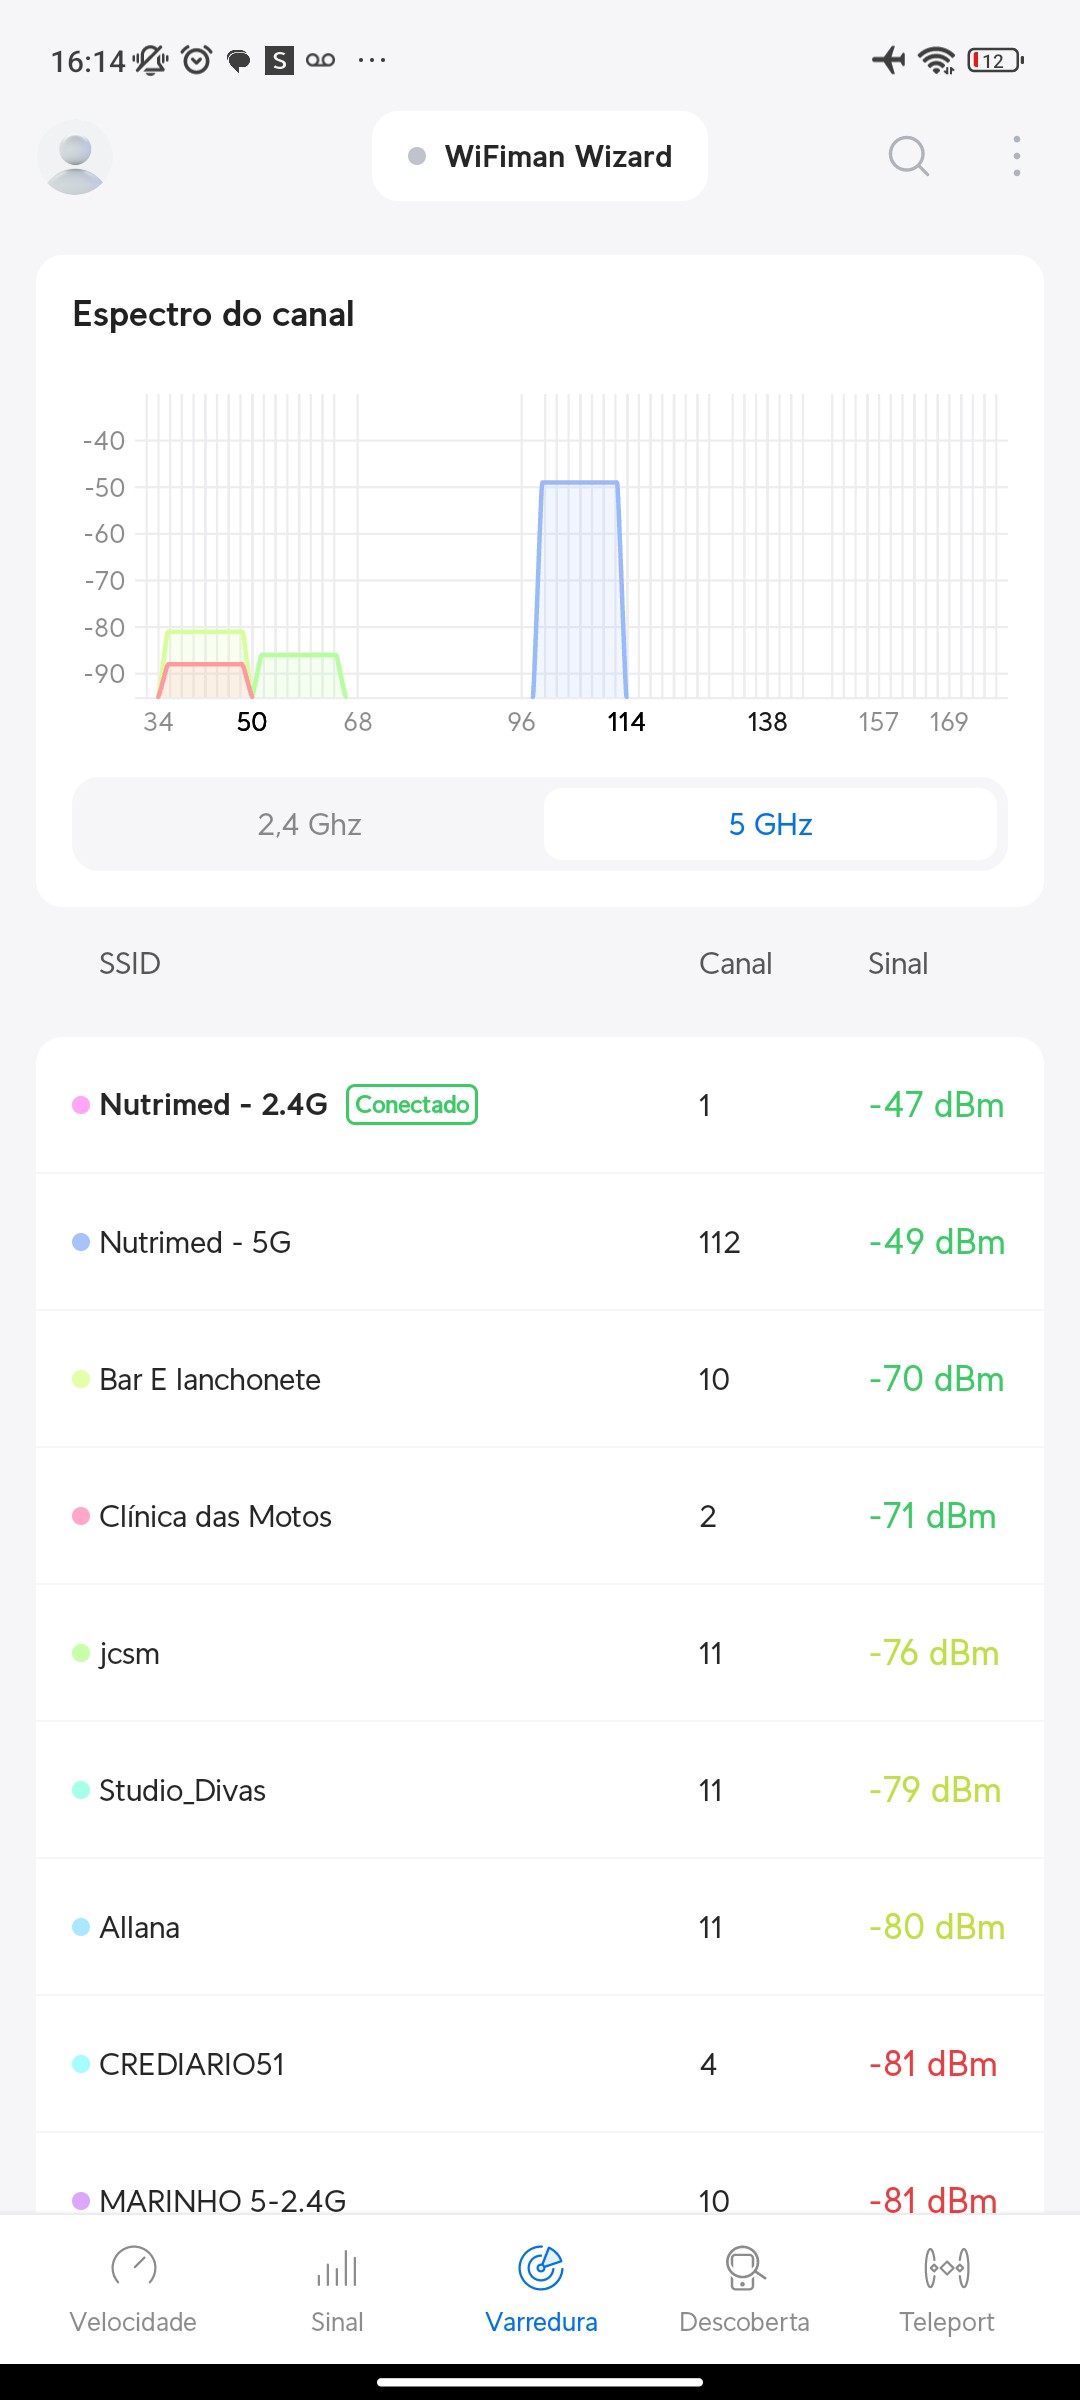1080x2400 pixels.
Task: Open the three-dot overflow menu
Action: (1016, 157)
